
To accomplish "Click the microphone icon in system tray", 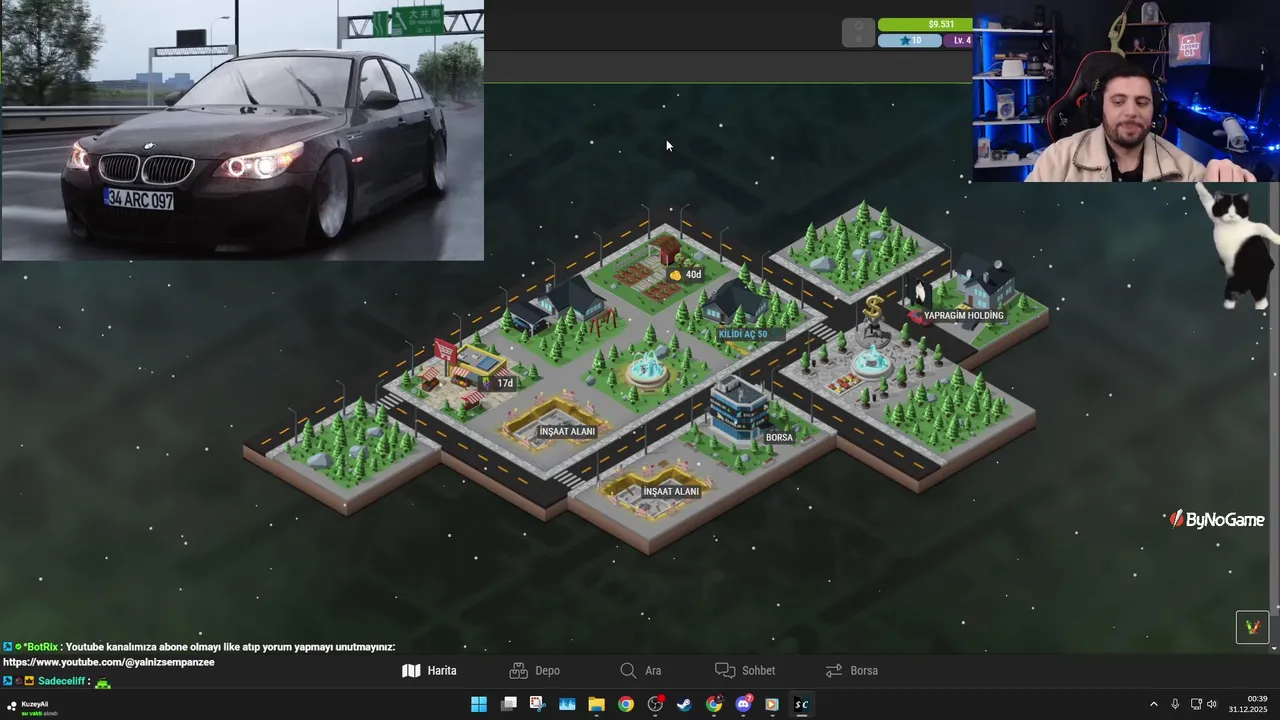I will pos(1175,704).
